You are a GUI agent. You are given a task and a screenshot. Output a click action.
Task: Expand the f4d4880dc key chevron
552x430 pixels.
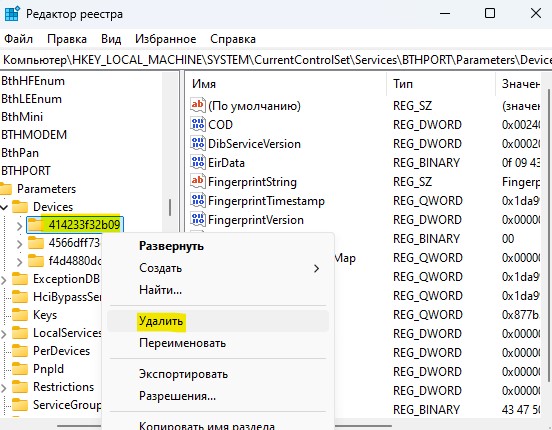[x=19, y=262]
